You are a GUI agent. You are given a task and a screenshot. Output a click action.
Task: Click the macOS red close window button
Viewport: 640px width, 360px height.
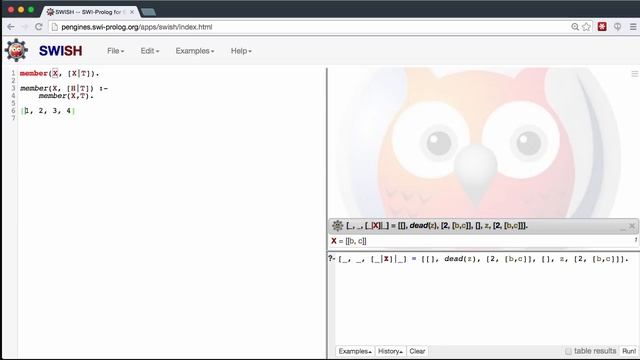pyautogui.click(x=11, y=9)
